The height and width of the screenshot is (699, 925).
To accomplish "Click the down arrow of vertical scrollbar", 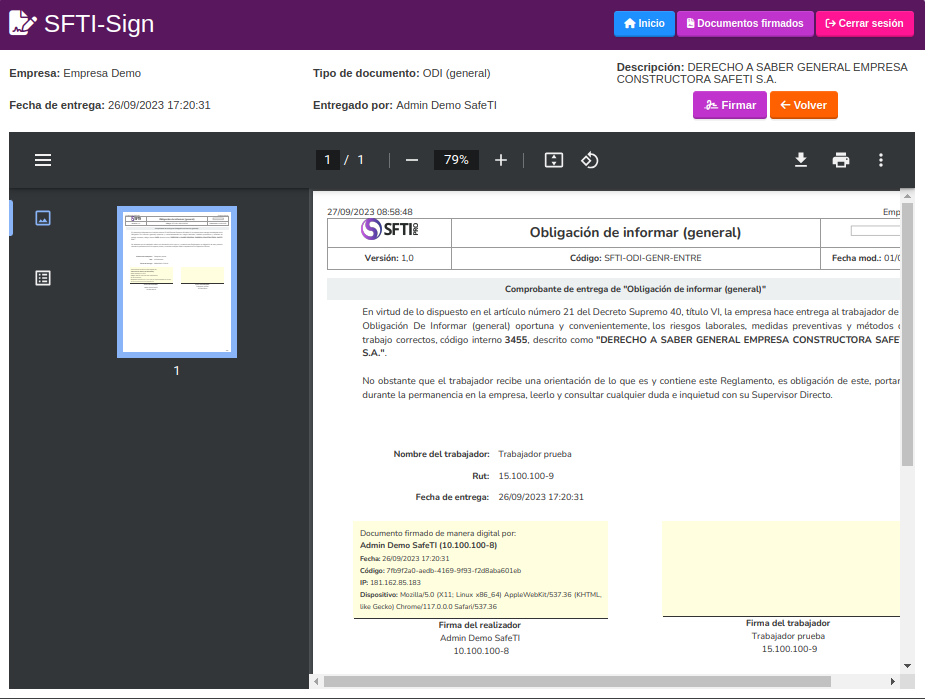I will (907, 666).
